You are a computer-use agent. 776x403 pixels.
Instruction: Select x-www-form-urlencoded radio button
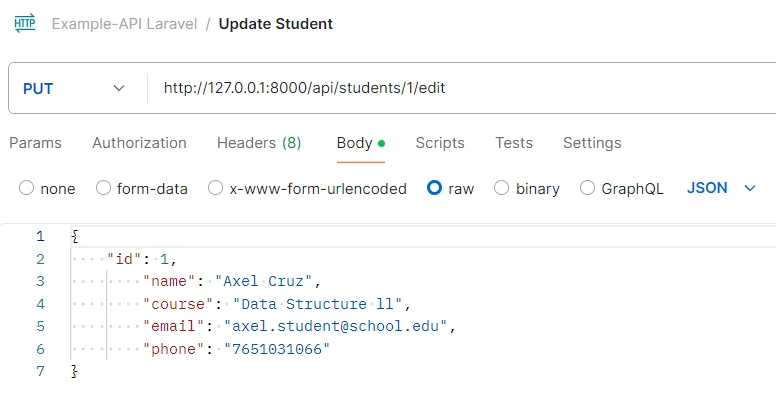click(x=216, y=188)
